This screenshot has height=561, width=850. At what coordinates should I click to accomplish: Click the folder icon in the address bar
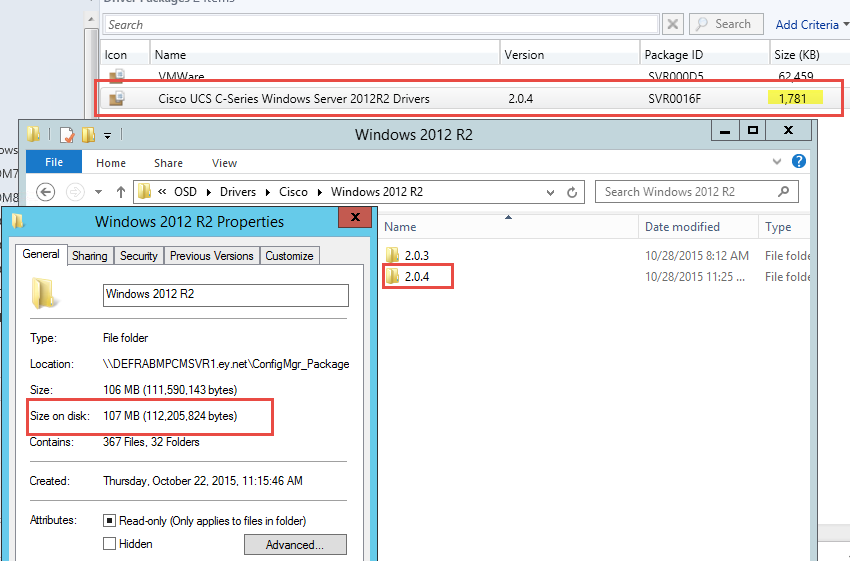[144, 191]
